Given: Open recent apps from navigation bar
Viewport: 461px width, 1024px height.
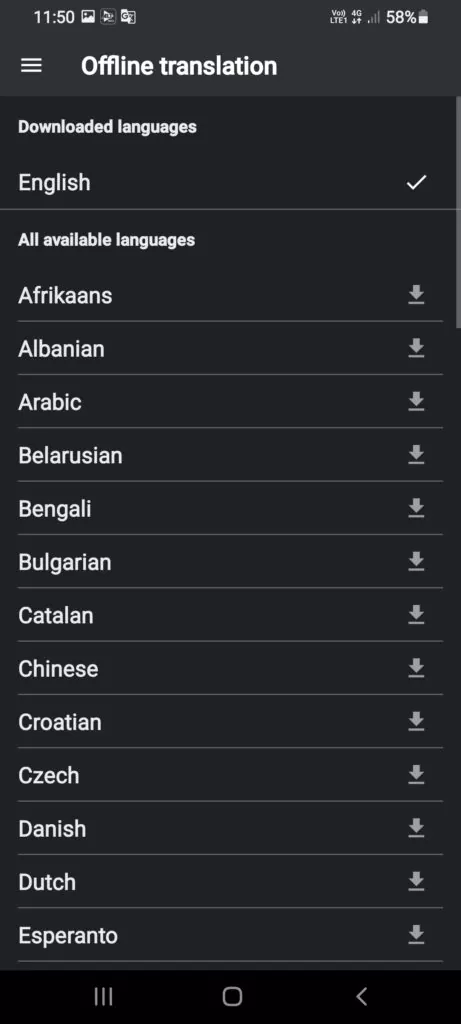Looking at the screenshot, I should tap(103, 997).
